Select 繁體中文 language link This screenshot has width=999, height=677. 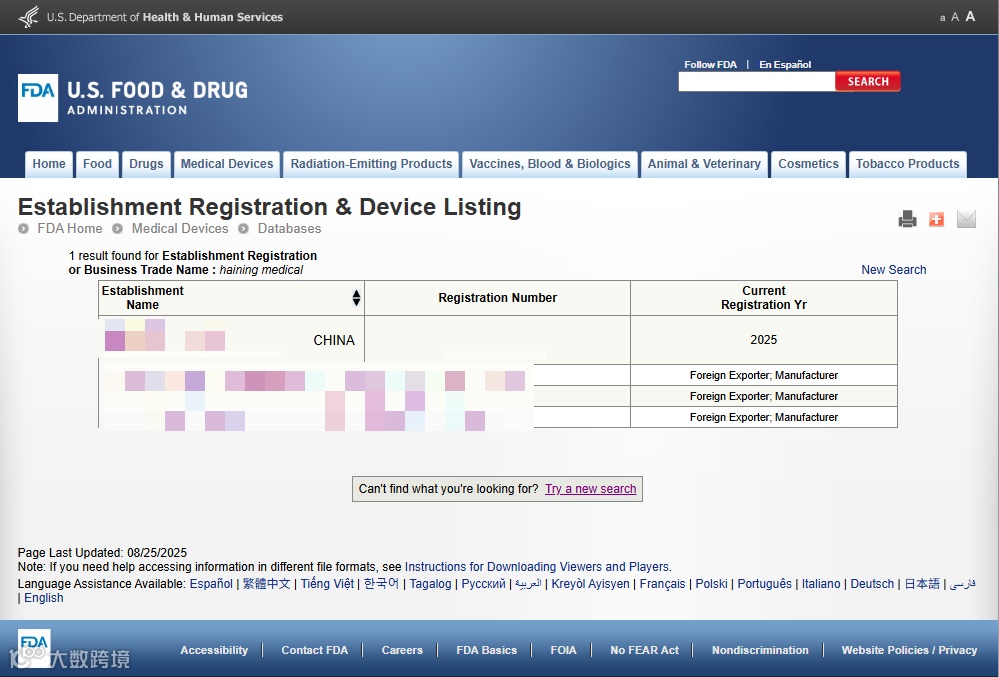pyautogui.click(x=266, y=584)
